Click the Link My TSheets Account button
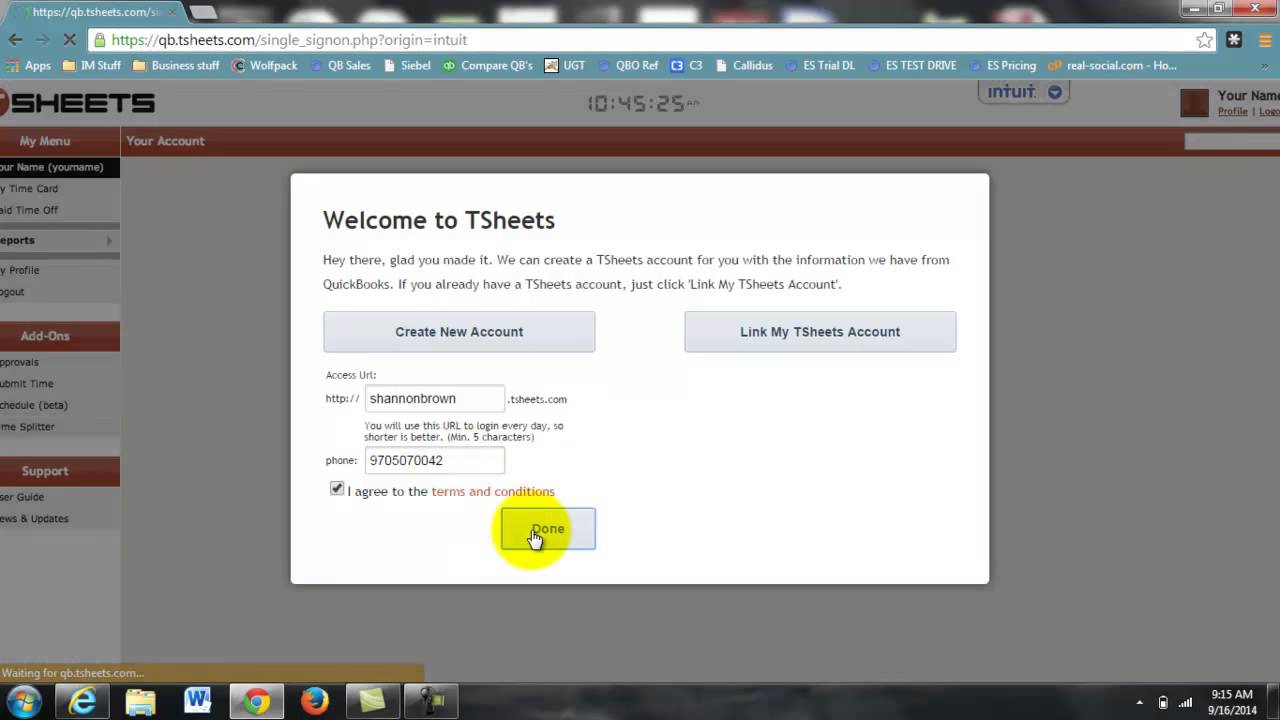Viewport: 1280px width, 720px height. click(x=820, y=332)
